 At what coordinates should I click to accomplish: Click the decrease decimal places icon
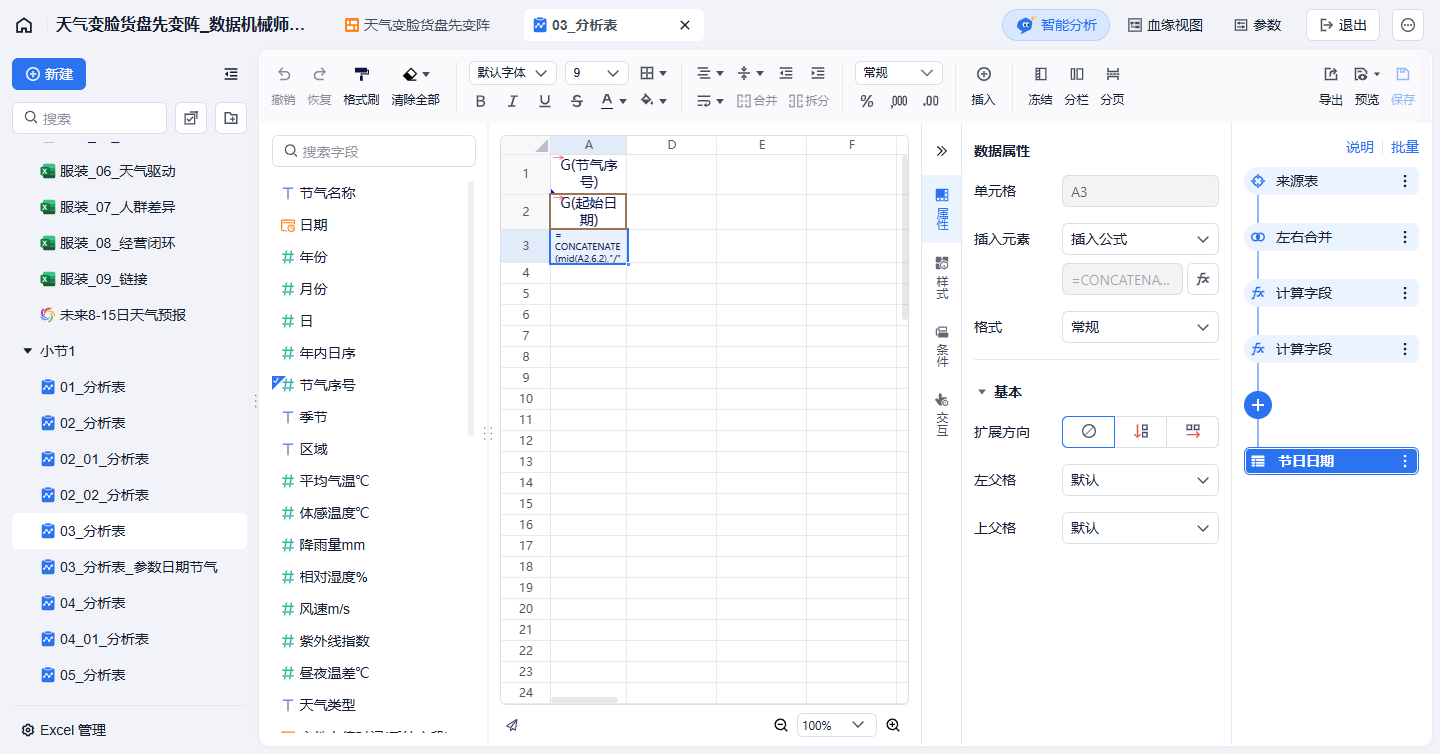[931, 101]
